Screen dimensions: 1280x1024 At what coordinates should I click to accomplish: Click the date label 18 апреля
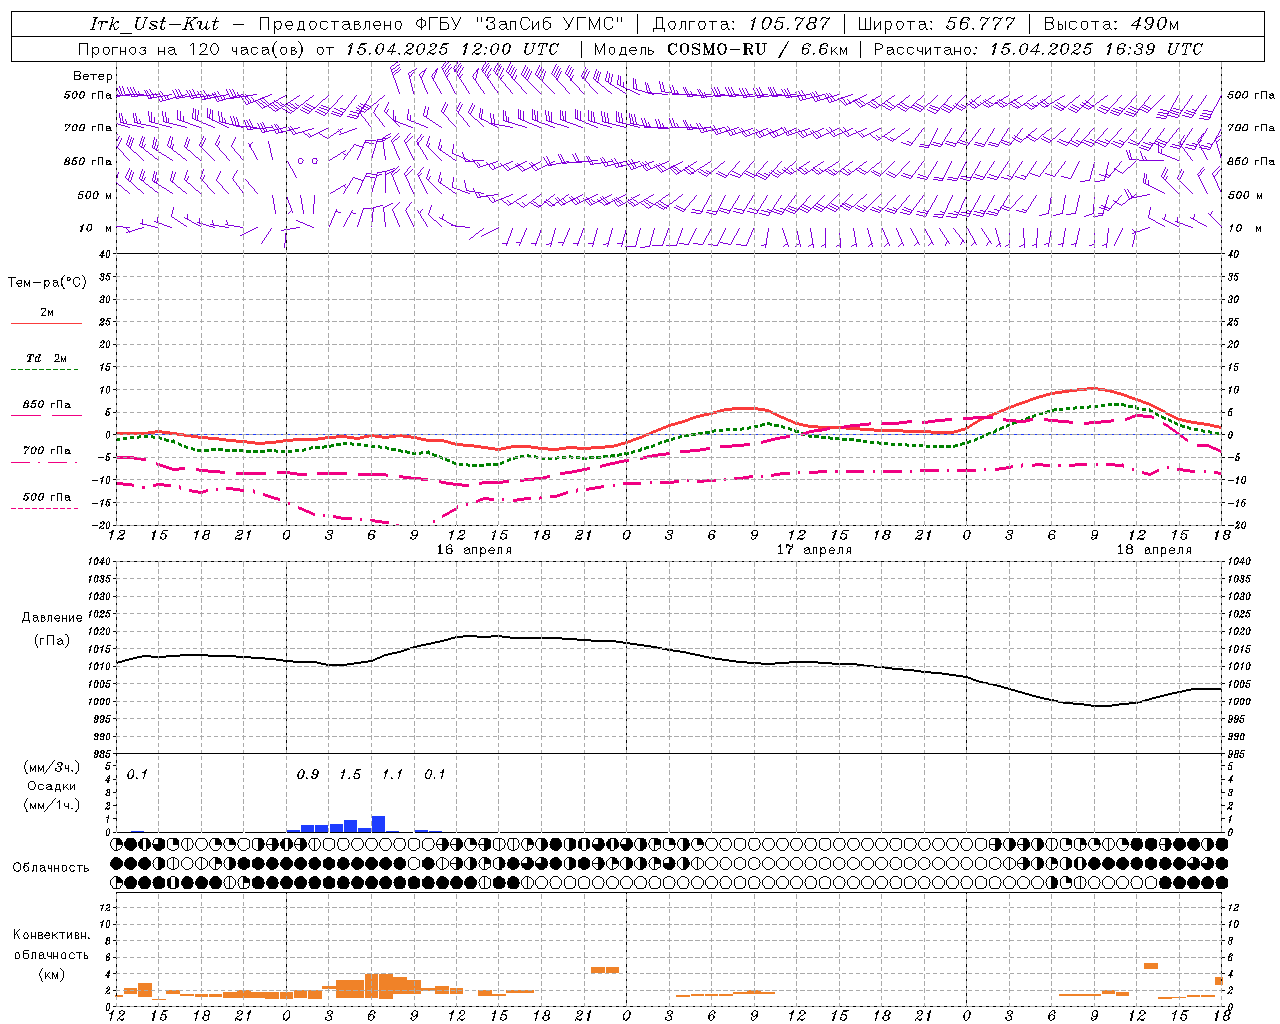[1154, 549]
